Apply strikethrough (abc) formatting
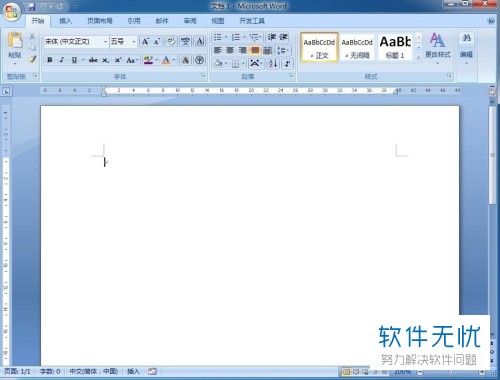The width and height of the screenshot is (500, 380). tap(93, 60)
